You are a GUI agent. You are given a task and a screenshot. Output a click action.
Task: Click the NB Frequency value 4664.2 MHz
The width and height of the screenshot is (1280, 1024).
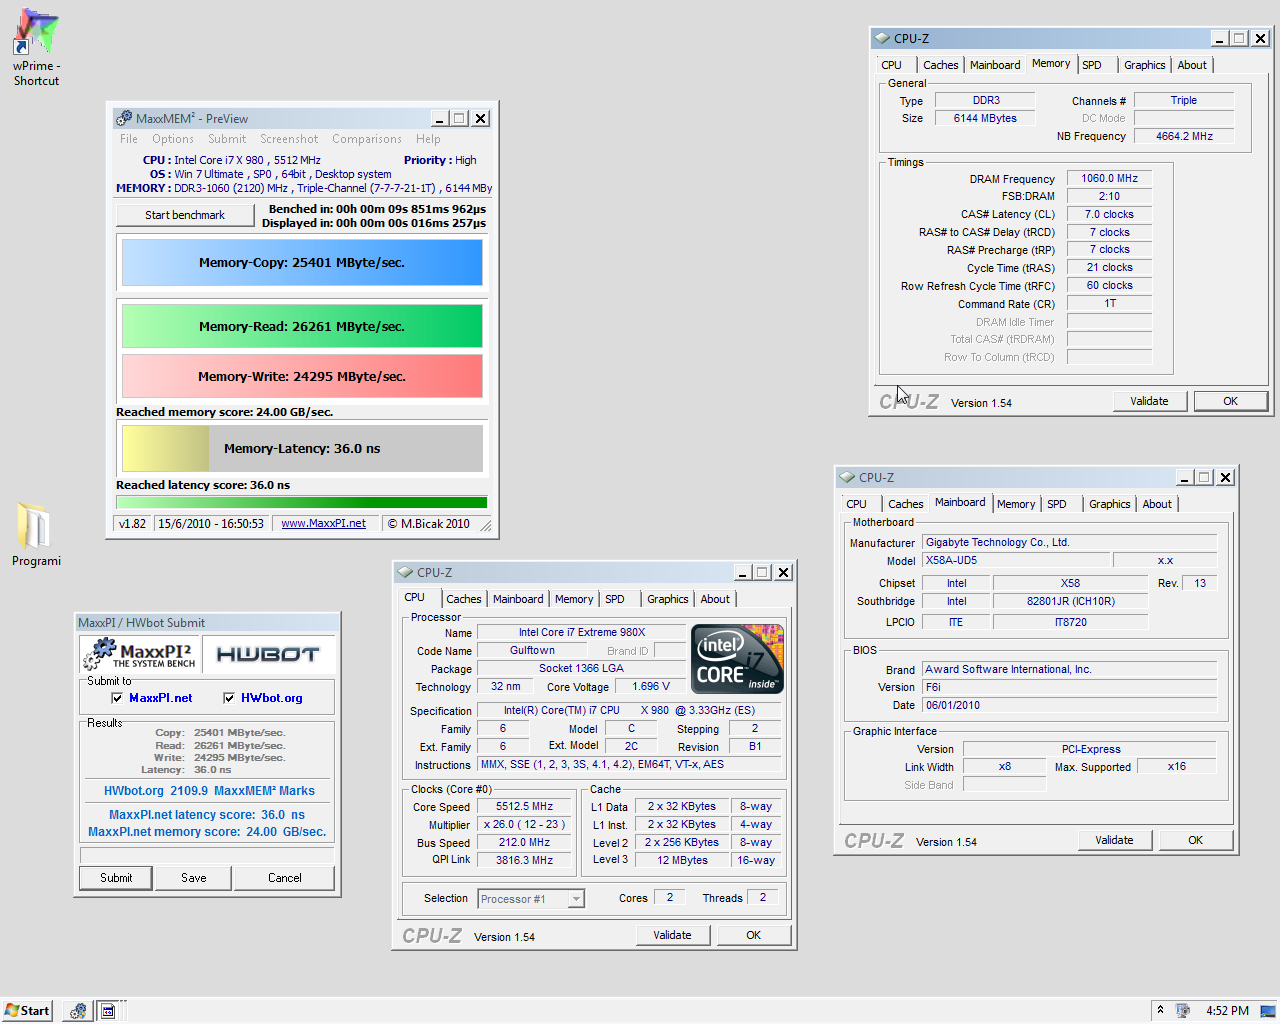[1184, 136]
